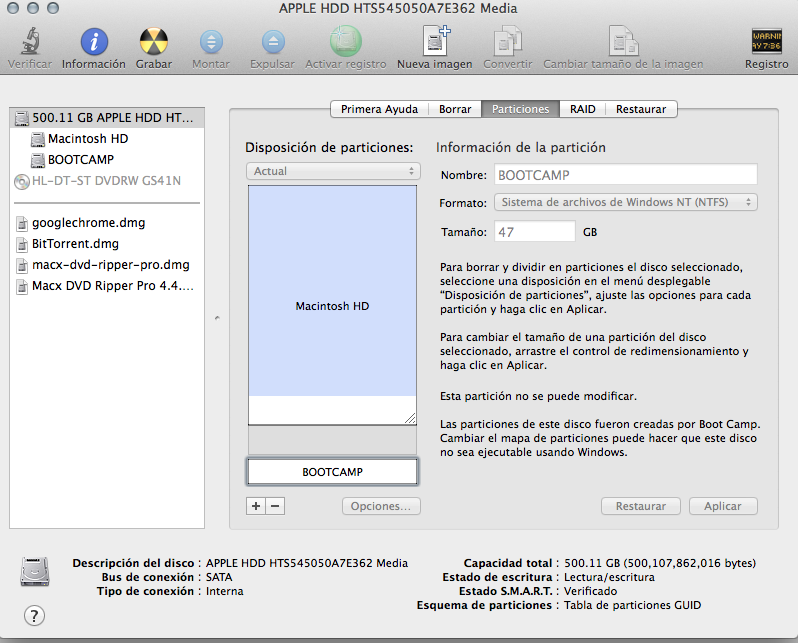Click the Activar registro icon
798x643 pixels.
[x=346, y=41]
